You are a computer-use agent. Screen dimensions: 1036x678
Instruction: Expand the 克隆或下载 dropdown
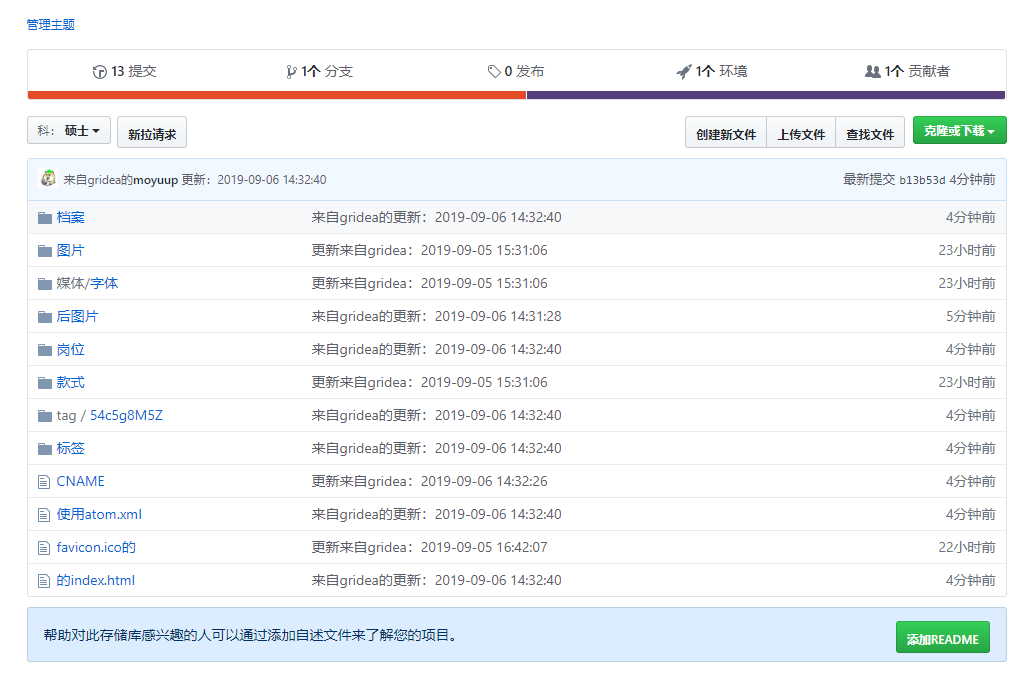click(x=959, y=130)
